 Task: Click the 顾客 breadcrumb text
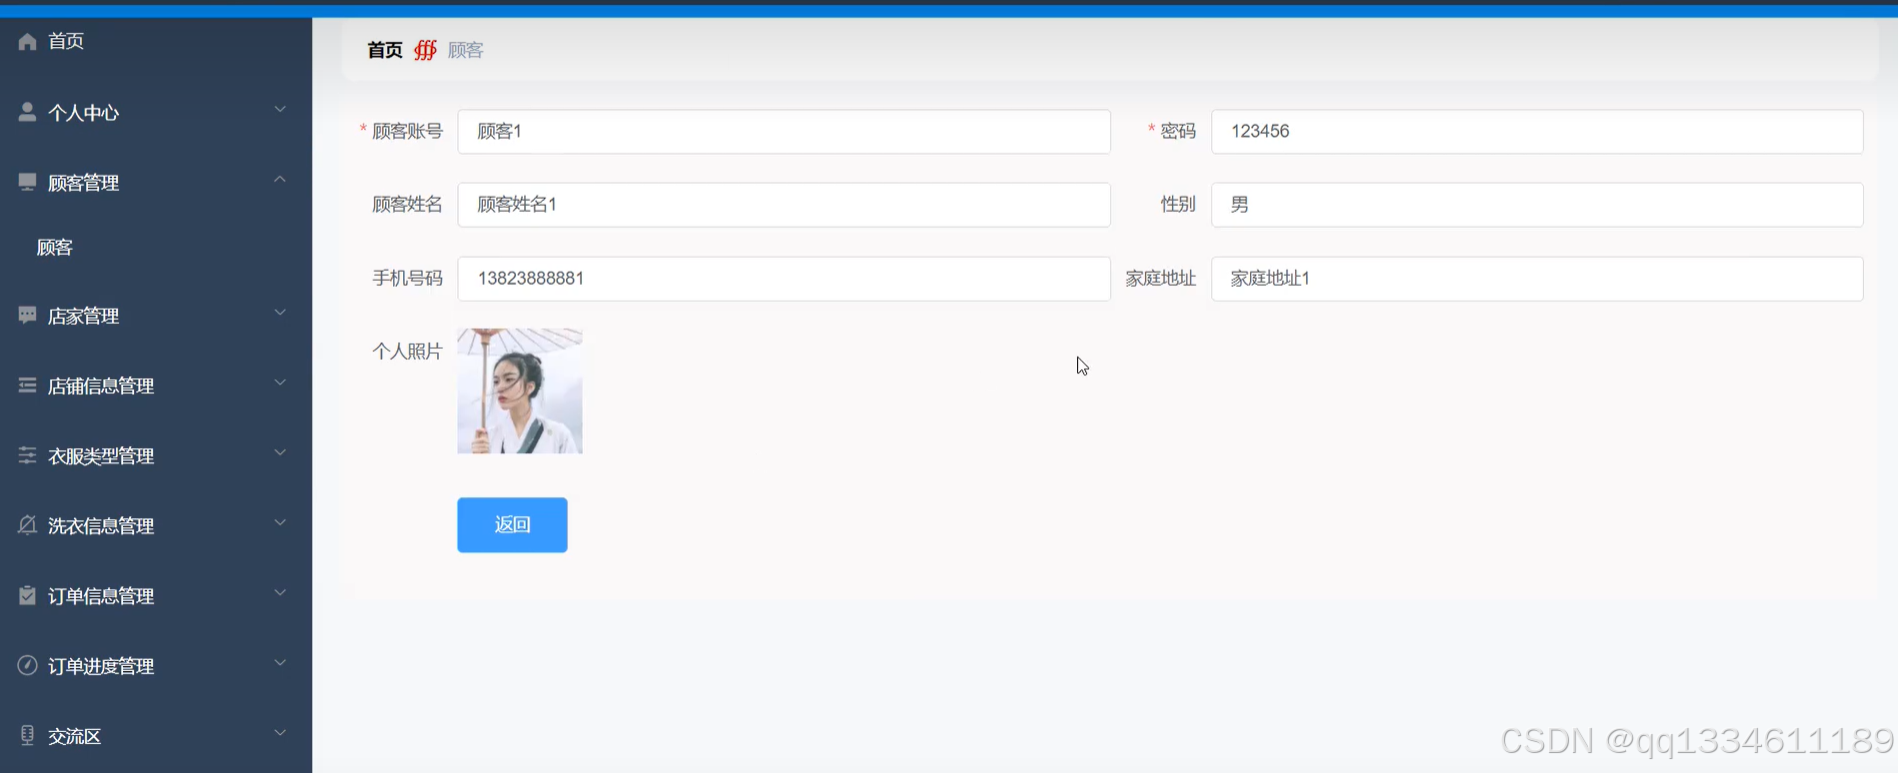coord(465,50)
